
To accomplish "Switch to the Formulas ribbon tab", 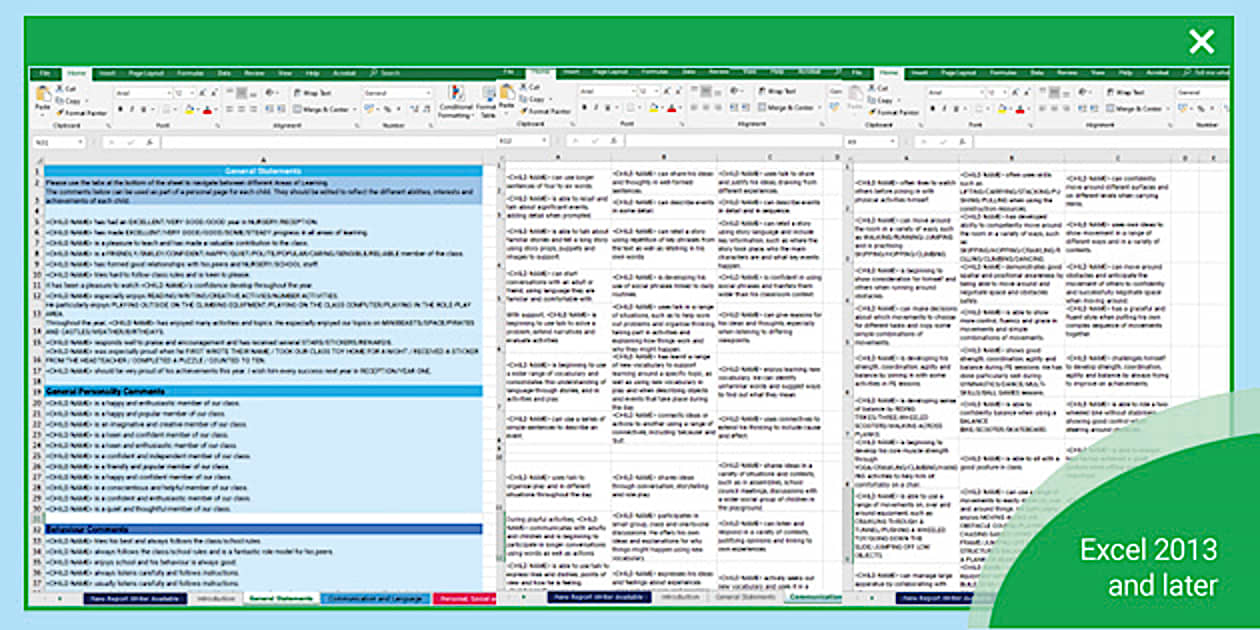I will pos(190,73).
